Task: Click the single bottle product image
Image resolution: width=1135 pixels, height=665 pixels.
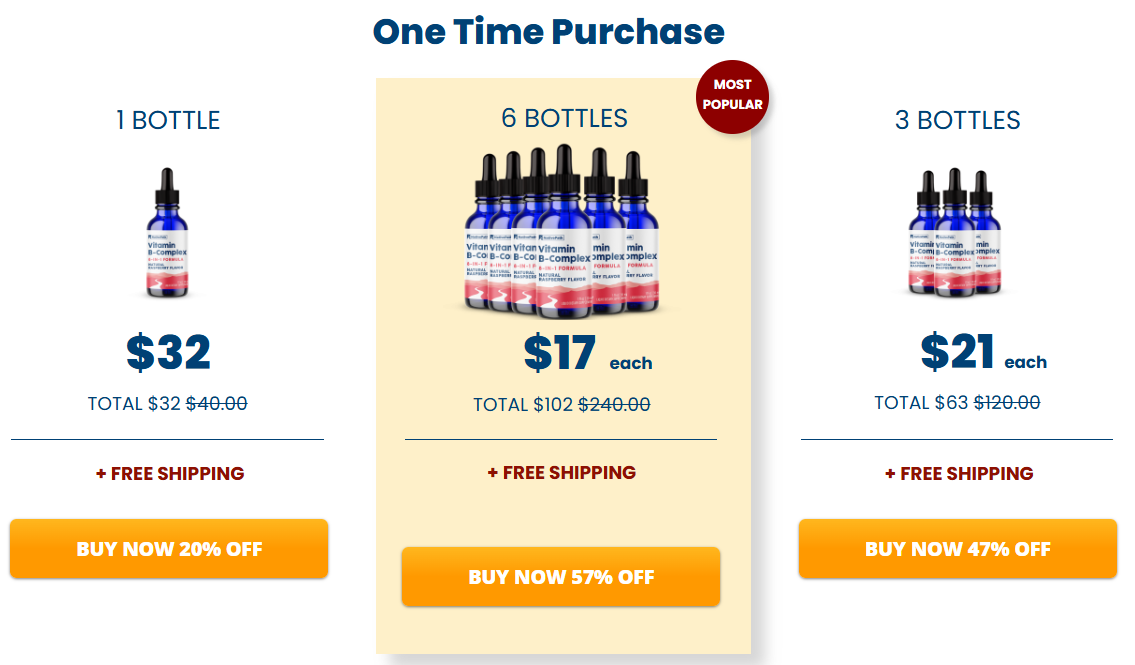Action: 168,235
